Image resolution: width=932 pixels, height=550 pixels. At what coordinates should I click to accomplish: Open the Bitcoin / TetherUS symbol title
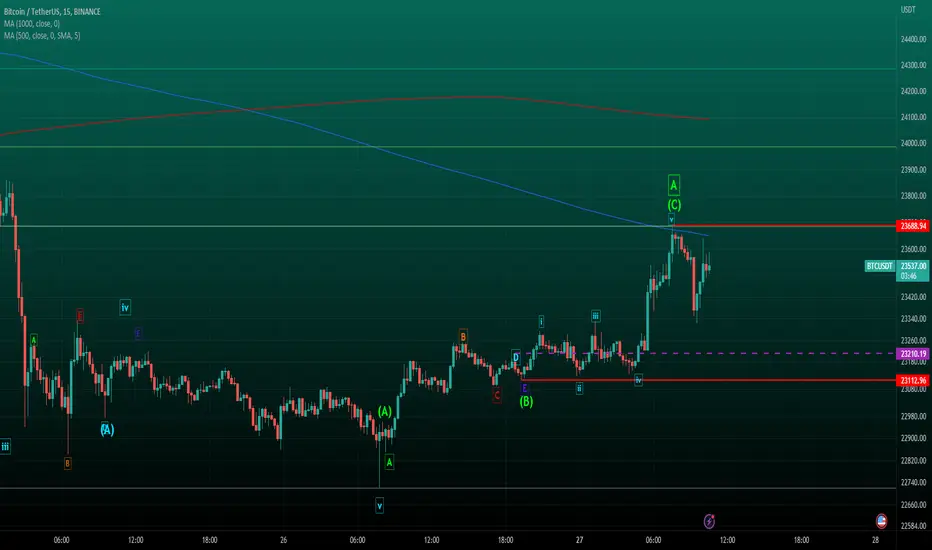[x=52, y=12]
